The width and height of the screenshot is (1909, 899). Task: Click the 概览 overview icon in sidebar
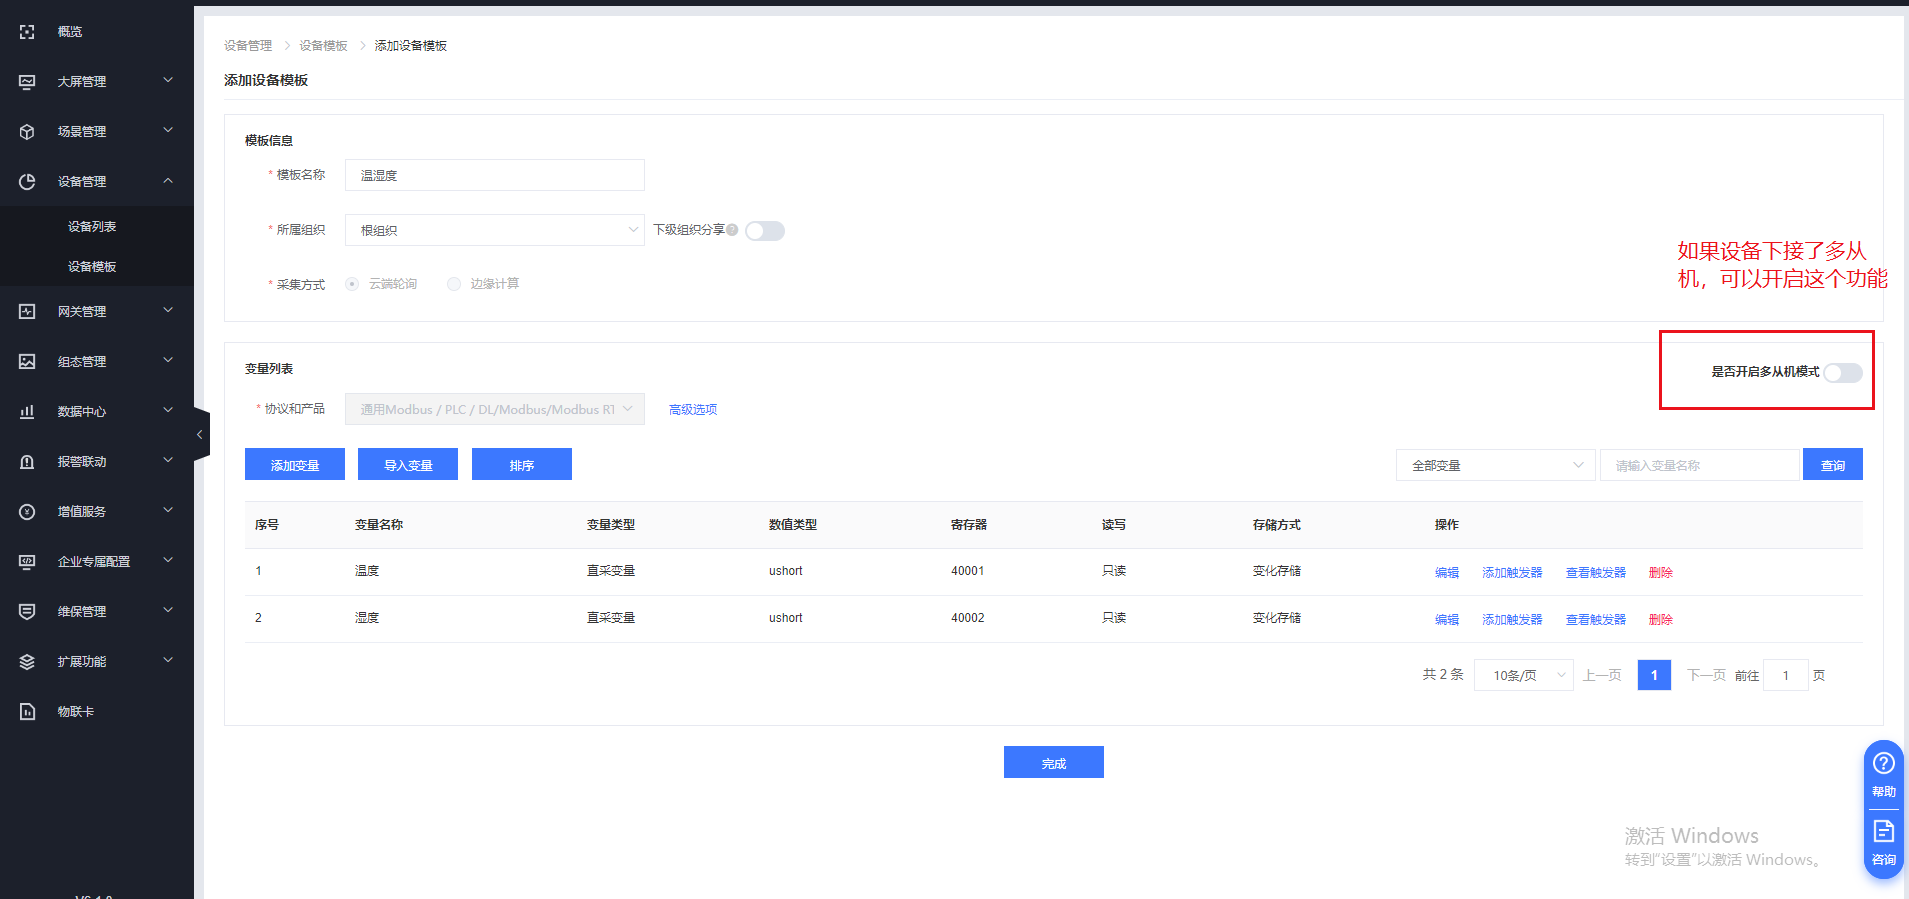[27, 32]
